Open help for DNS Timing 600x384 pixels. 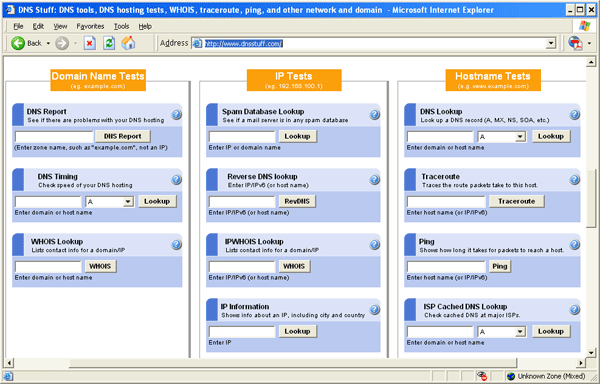click(176, 179)
